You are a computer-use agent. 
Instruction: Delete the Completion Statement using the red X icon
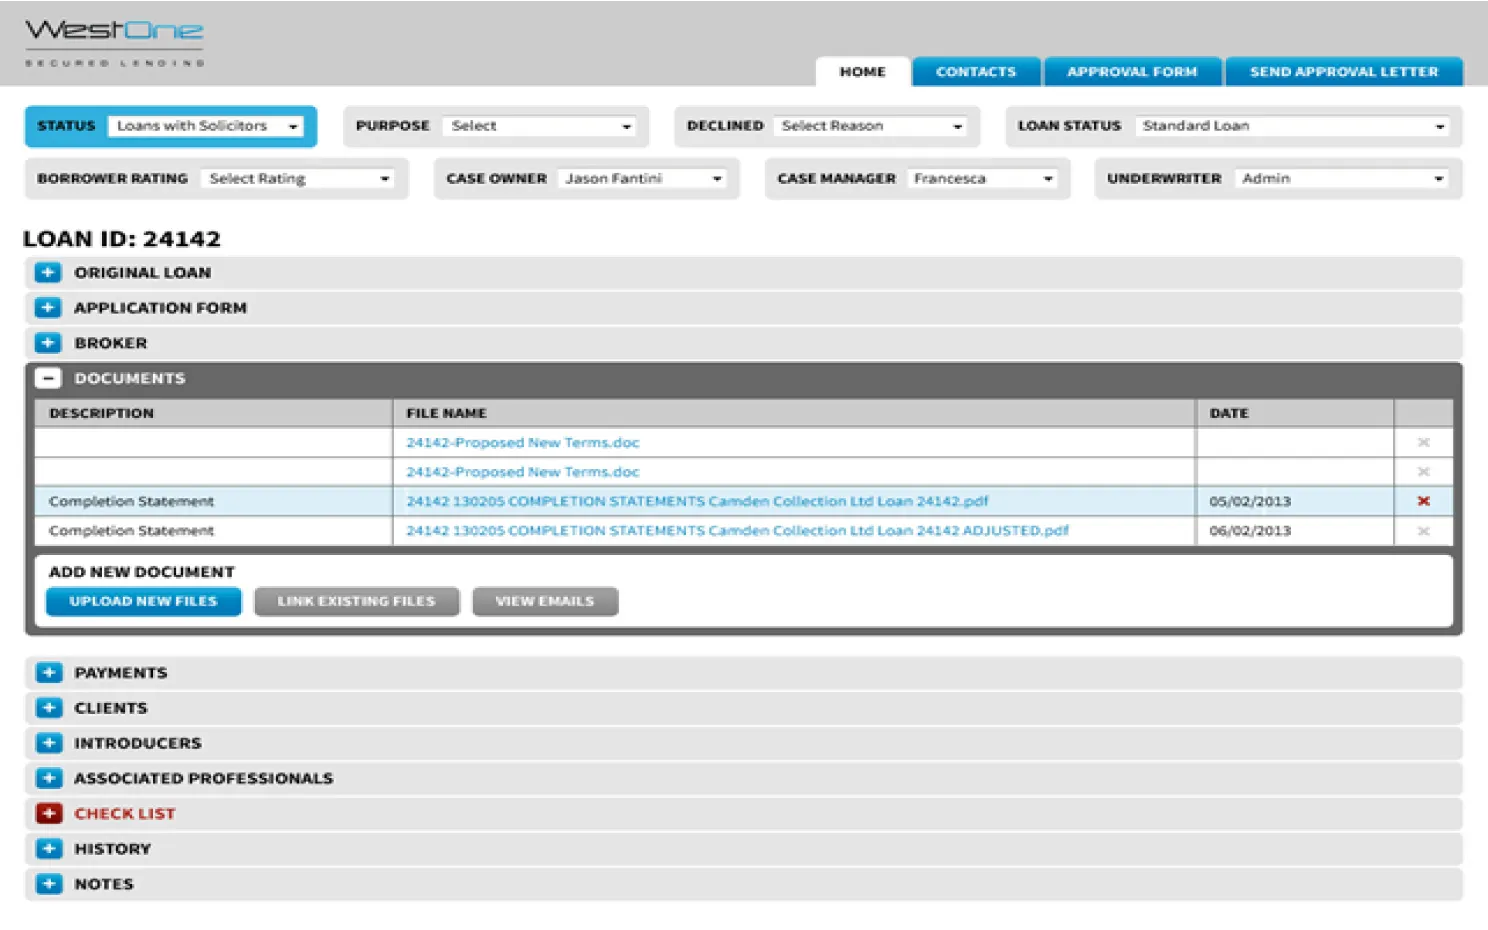[x=1423, y=501]
